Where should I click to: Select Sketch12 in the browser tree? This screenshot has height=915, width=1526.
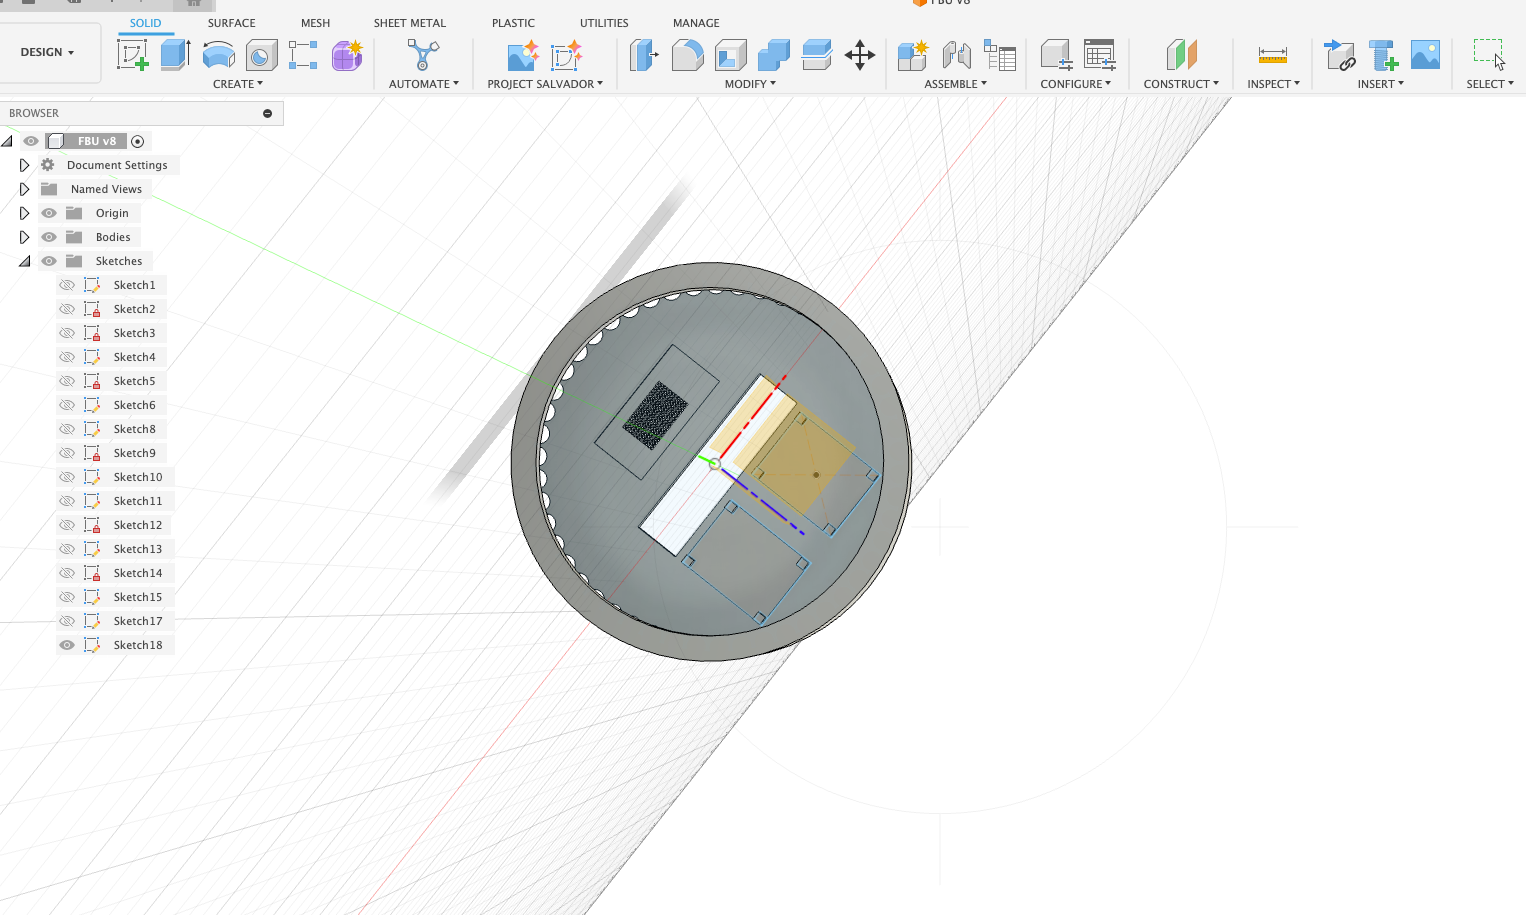pos(138,525)
